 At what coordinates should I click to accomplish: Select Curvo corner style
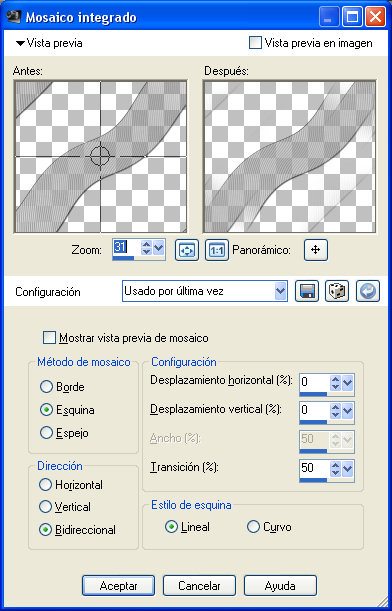(253, 527)
